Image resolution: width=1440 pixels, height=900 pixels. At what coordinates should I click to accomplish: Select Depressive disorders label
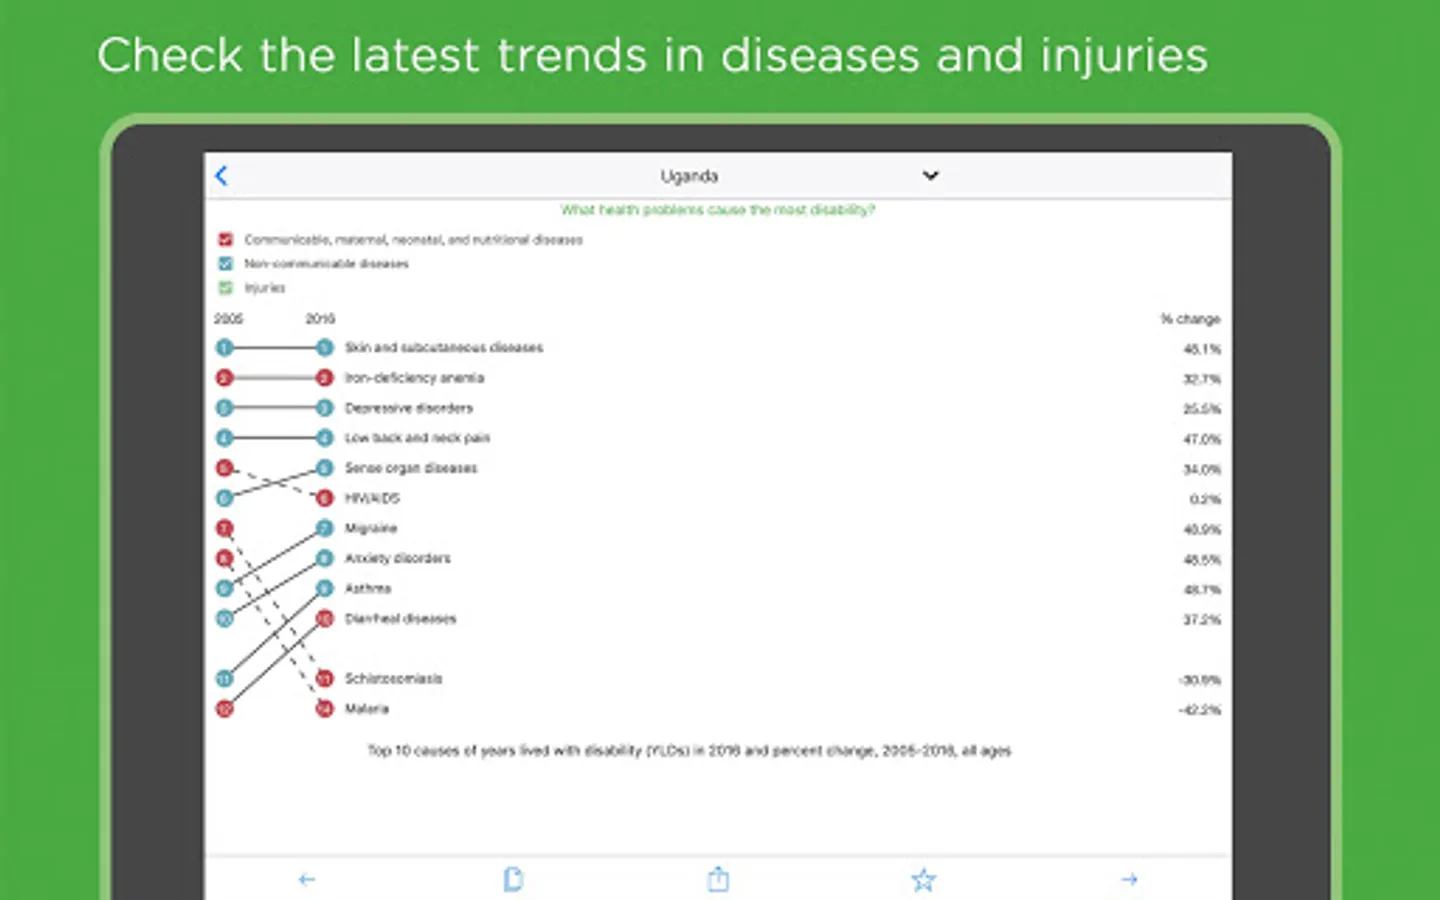409,407
